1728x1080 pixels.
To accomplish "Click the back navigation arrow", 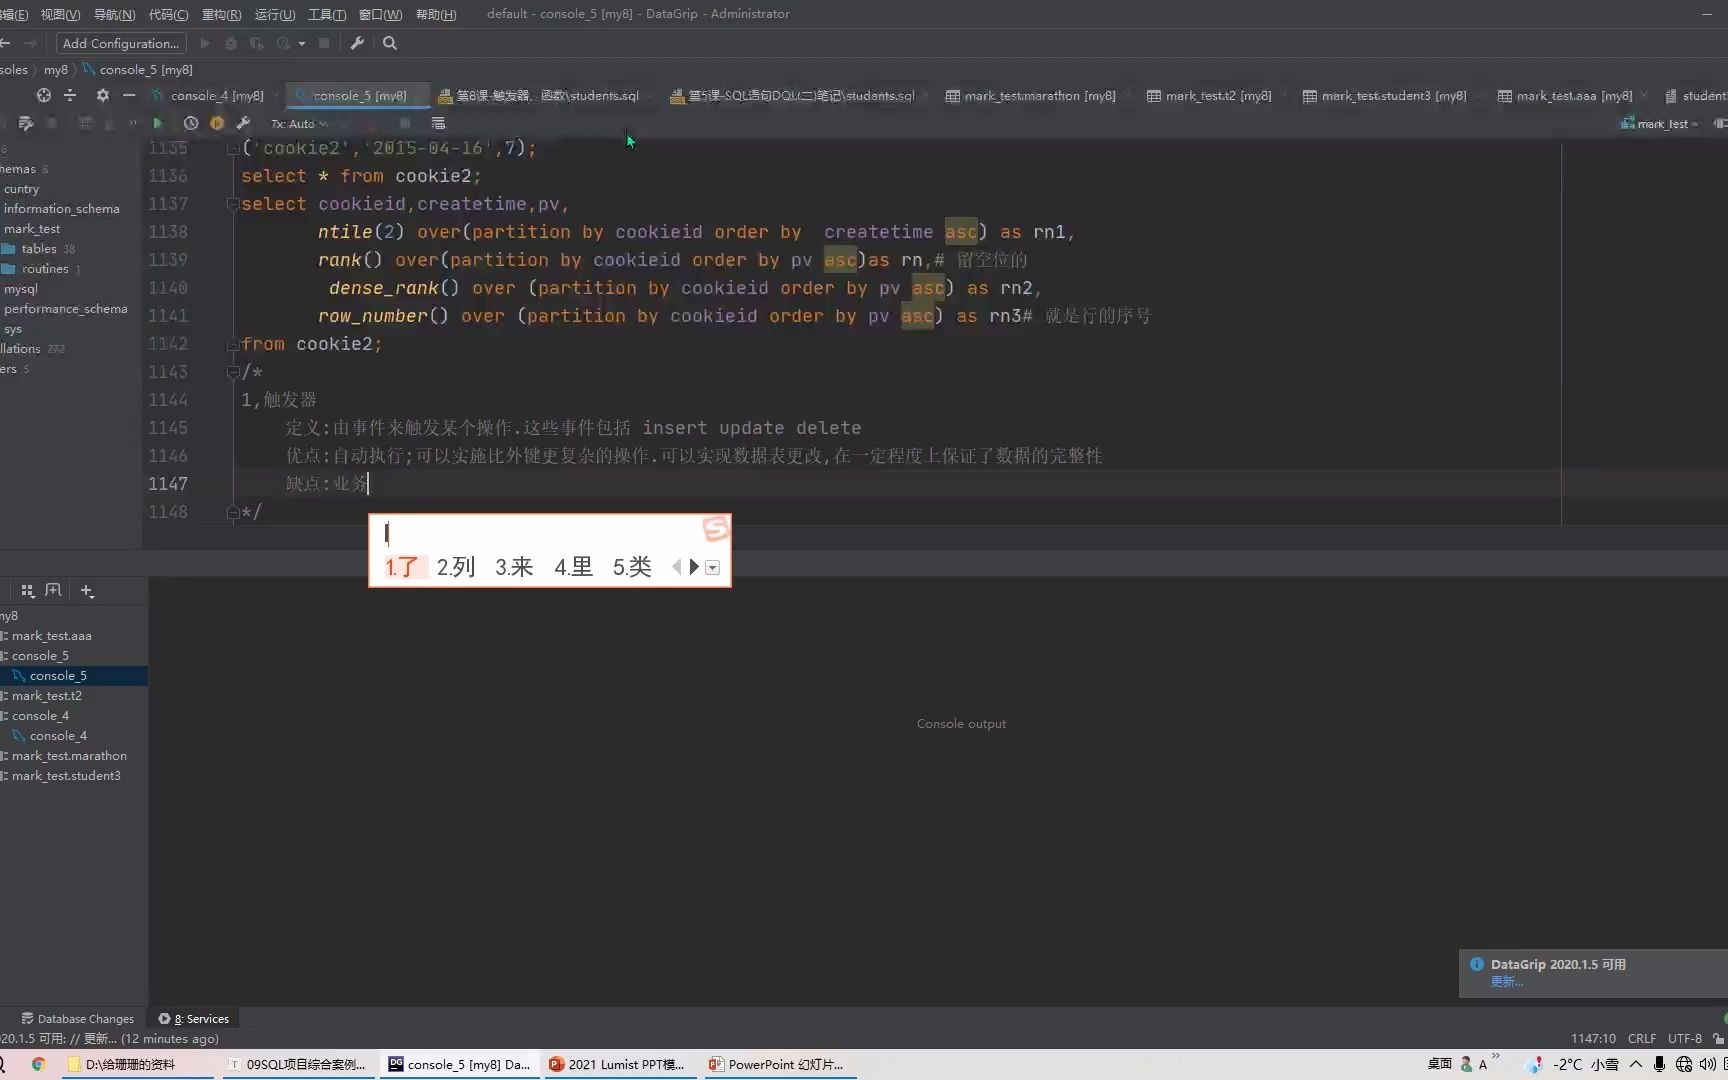I will [x=5, y=43].
